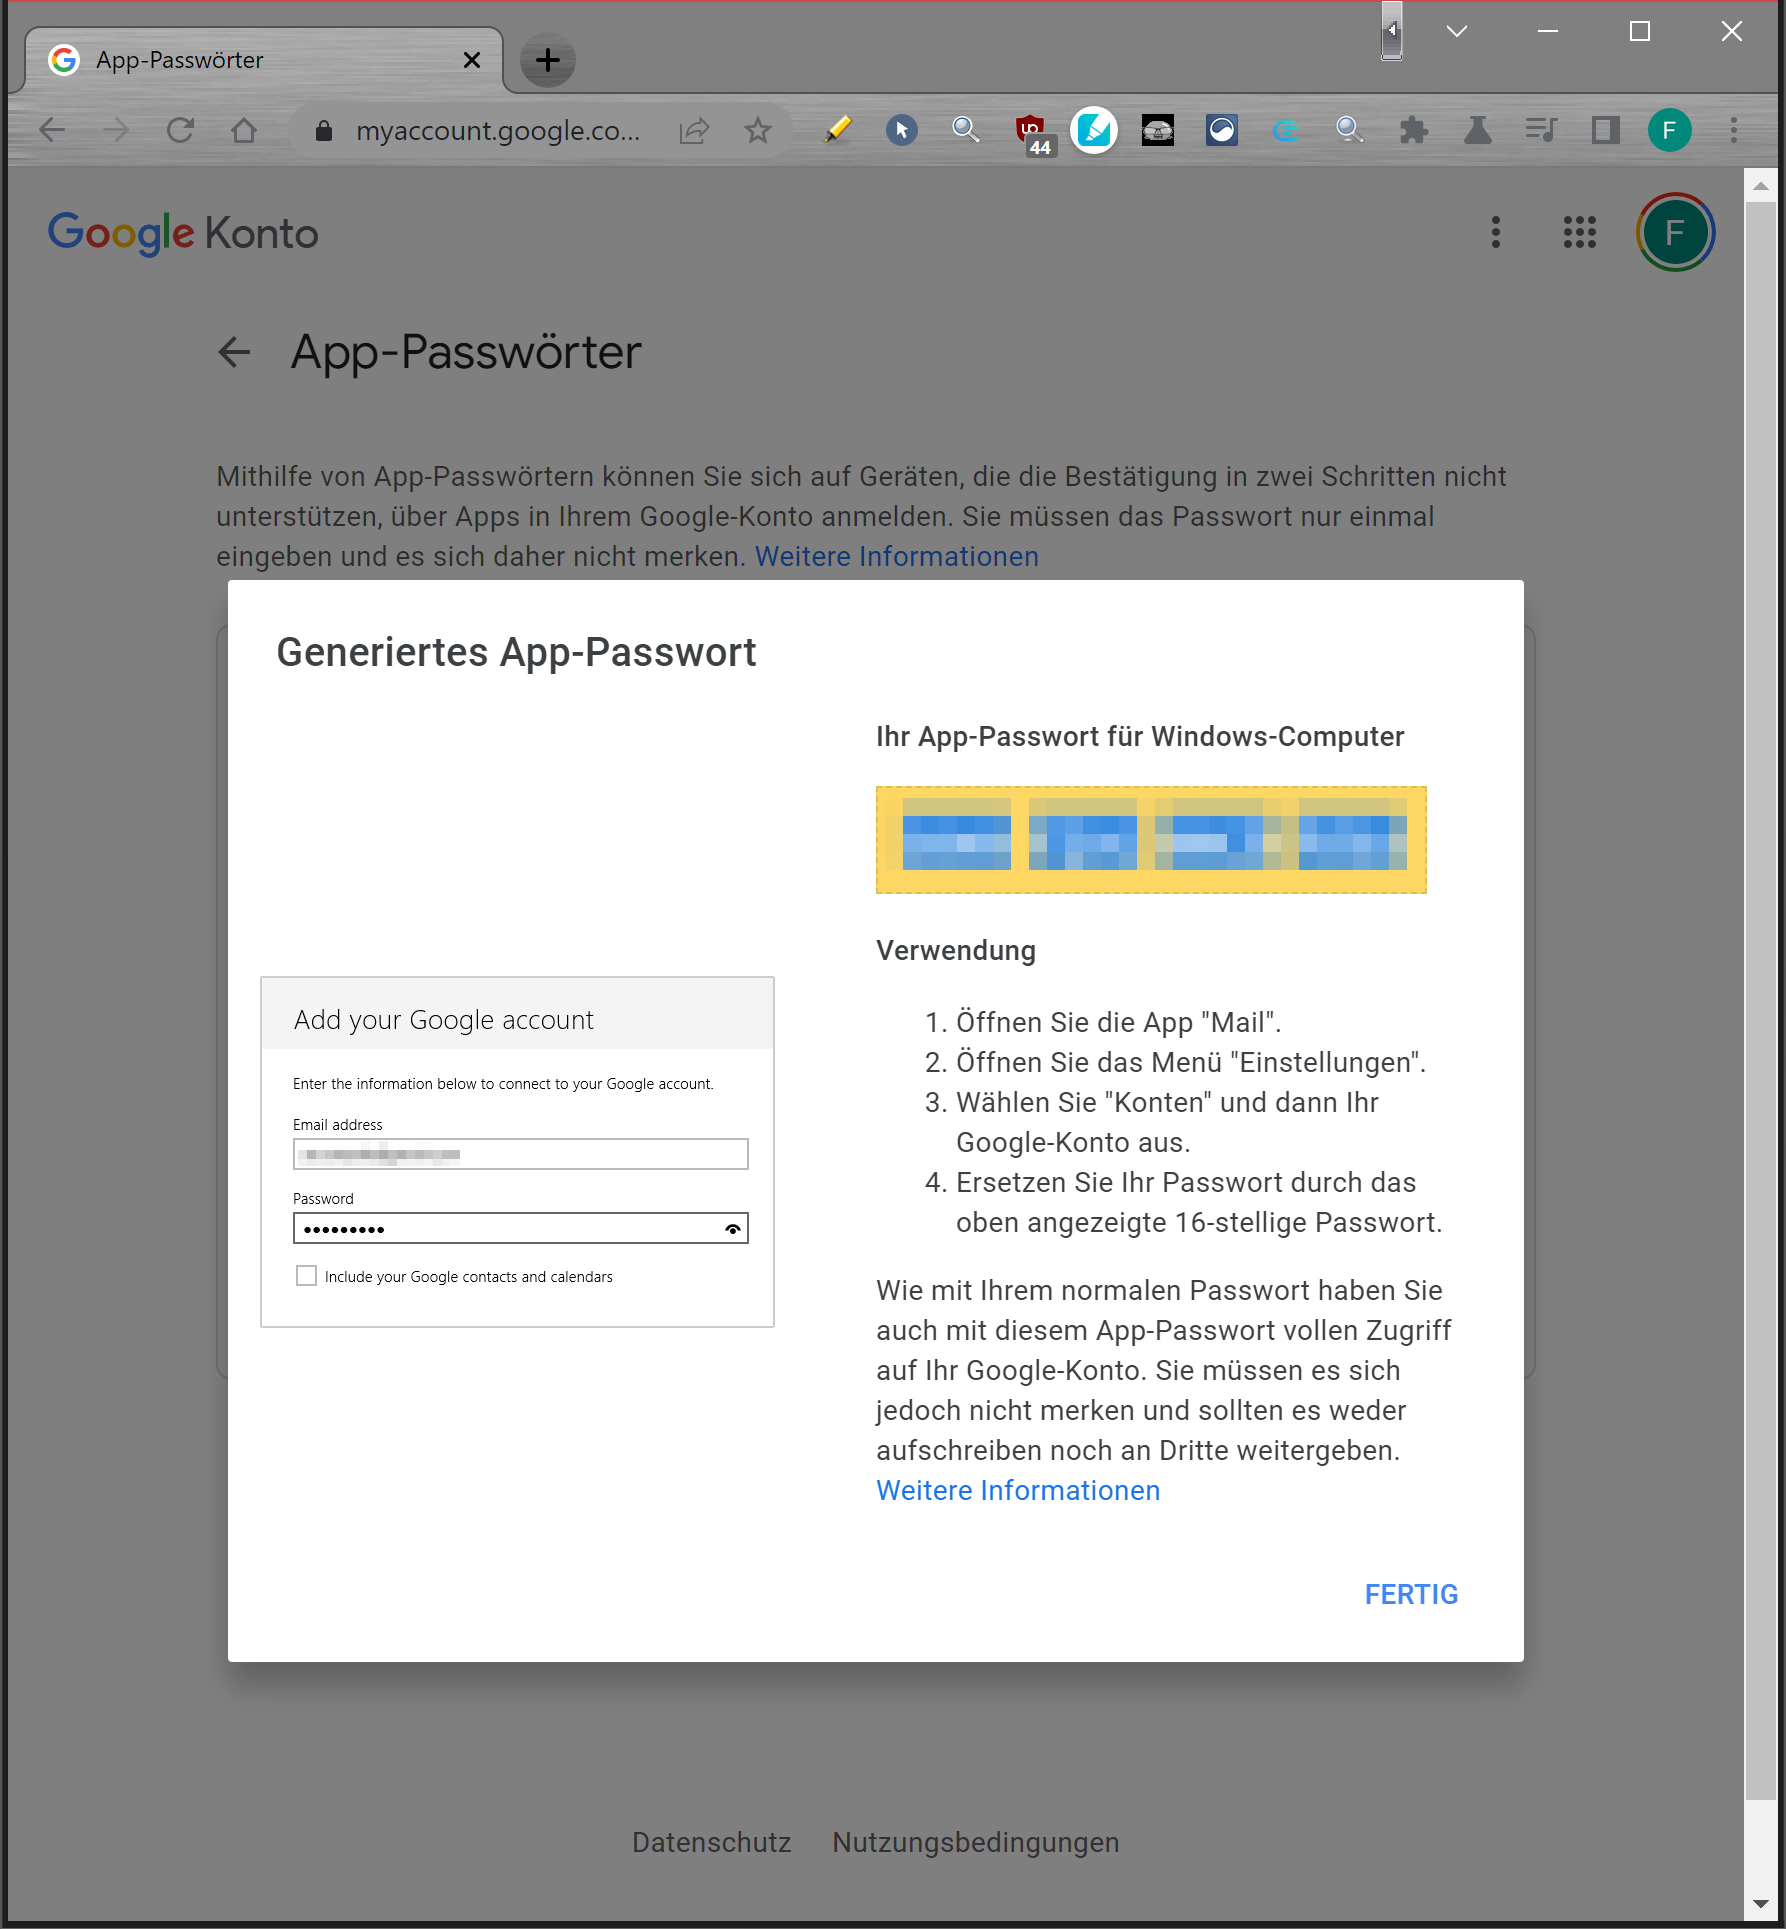Click the page scrollbar up arrow
Image resolution: width=1786 pixels, height=1929 pixels.
coord(1761,186)
